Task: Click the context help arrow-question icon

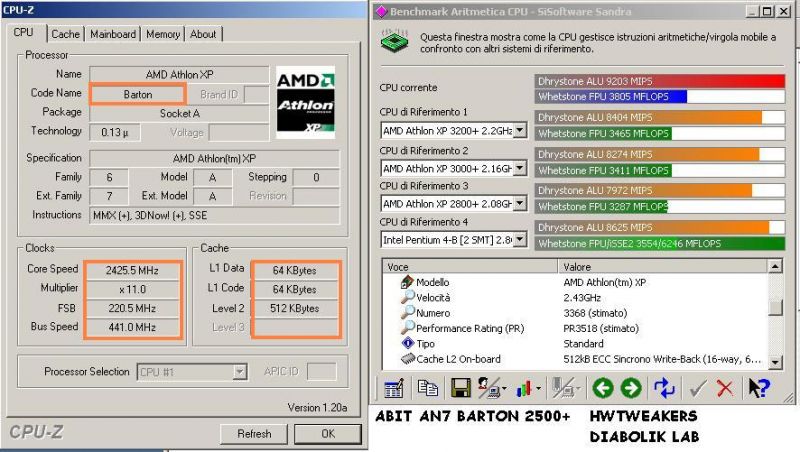Action: 759,389
